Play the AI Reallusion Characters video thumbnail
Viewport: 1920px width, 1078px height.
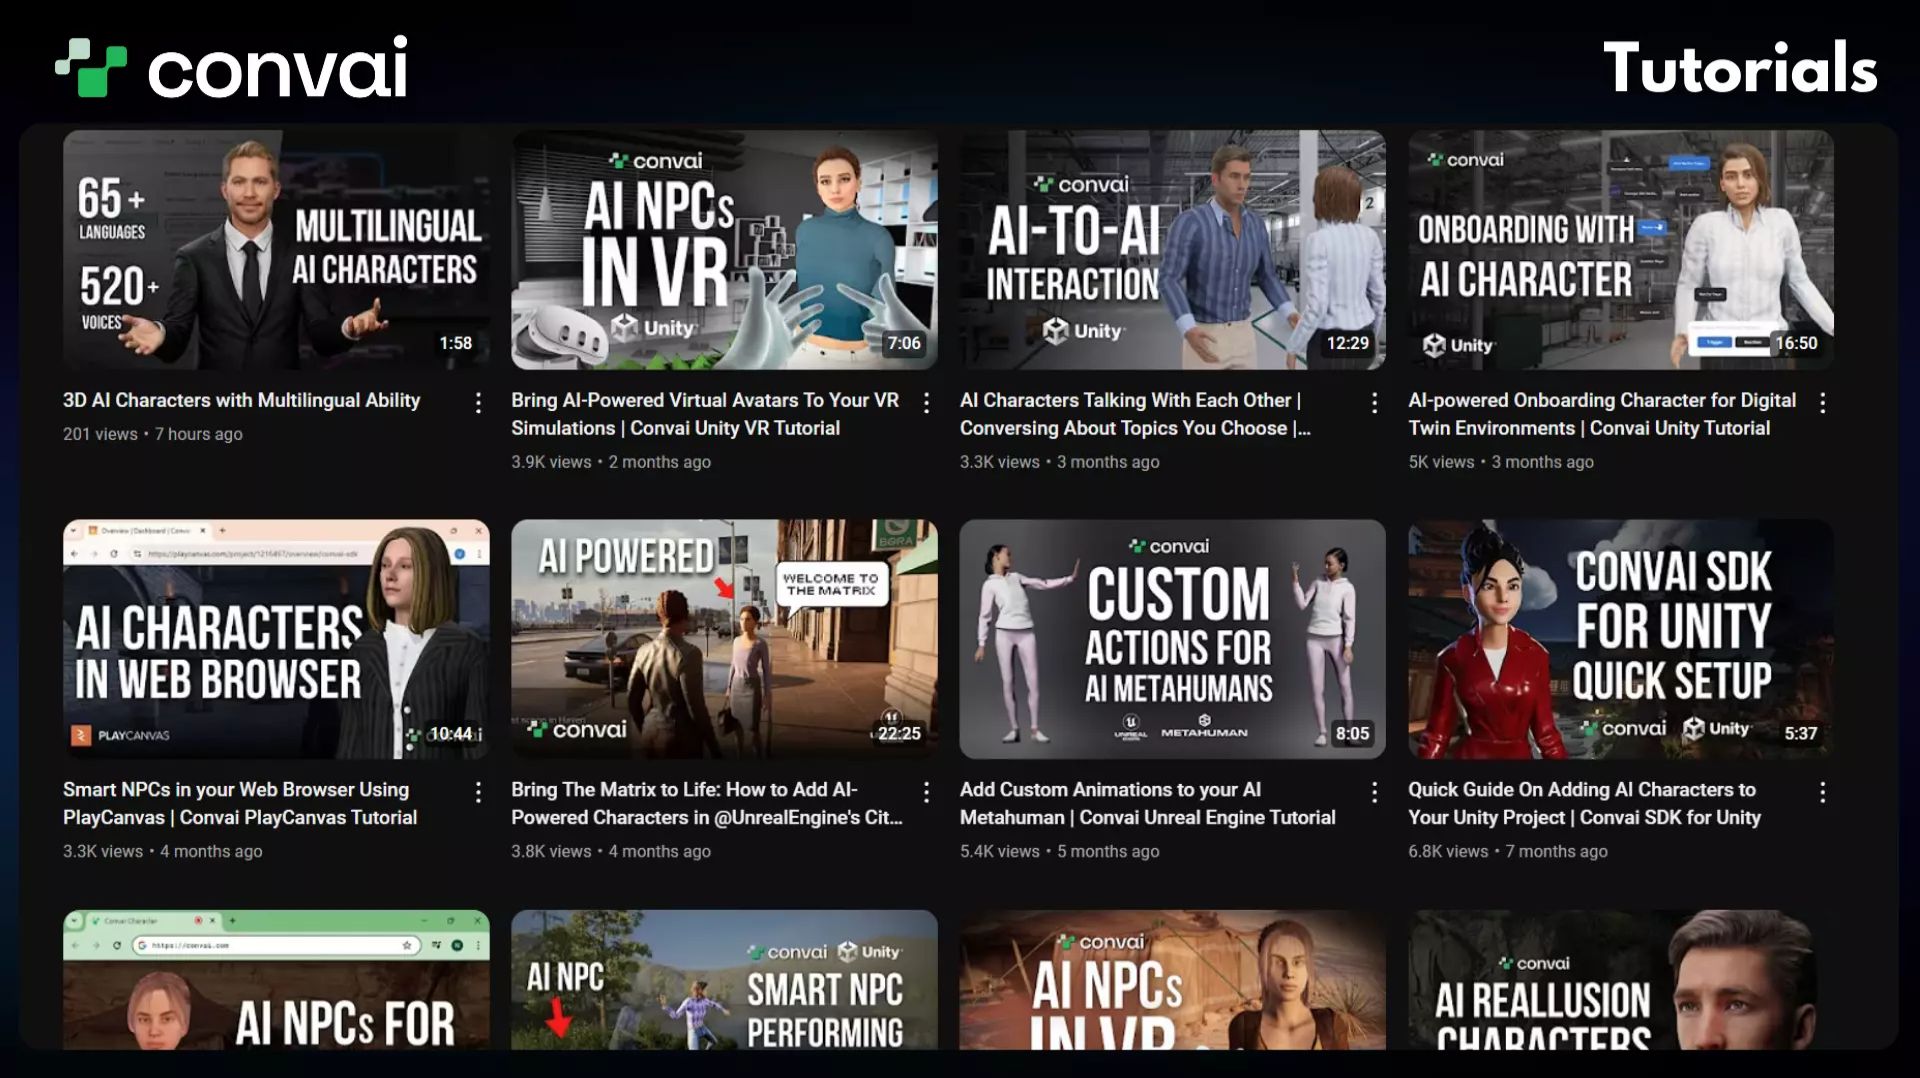(1621, 979)
